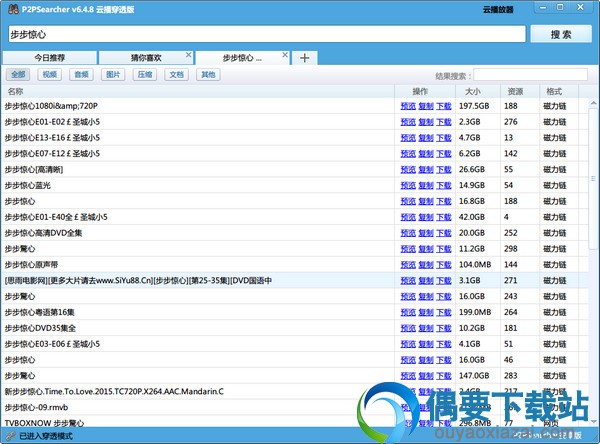The width and height of the screenshot is (600, 444).
Task: Sort by the 名称 column header
Action: coord(197,91)
